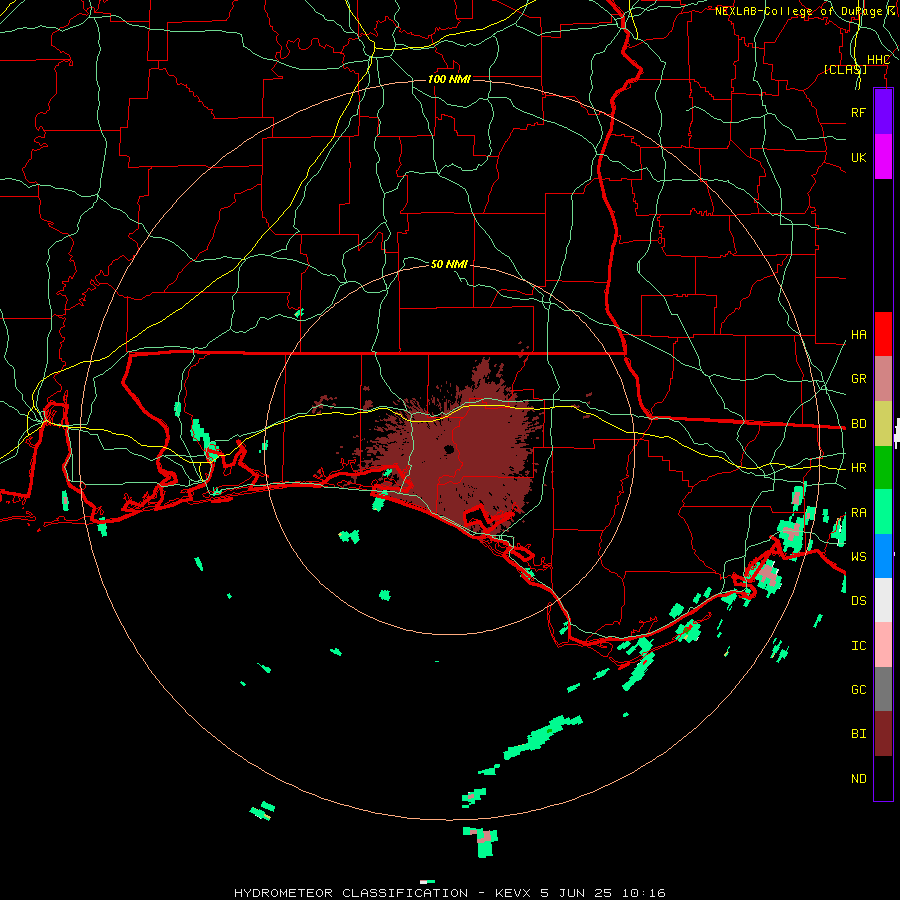Click the brown BI legend swatch
This screenshot has width=900, height=900.
coord(883,734)
